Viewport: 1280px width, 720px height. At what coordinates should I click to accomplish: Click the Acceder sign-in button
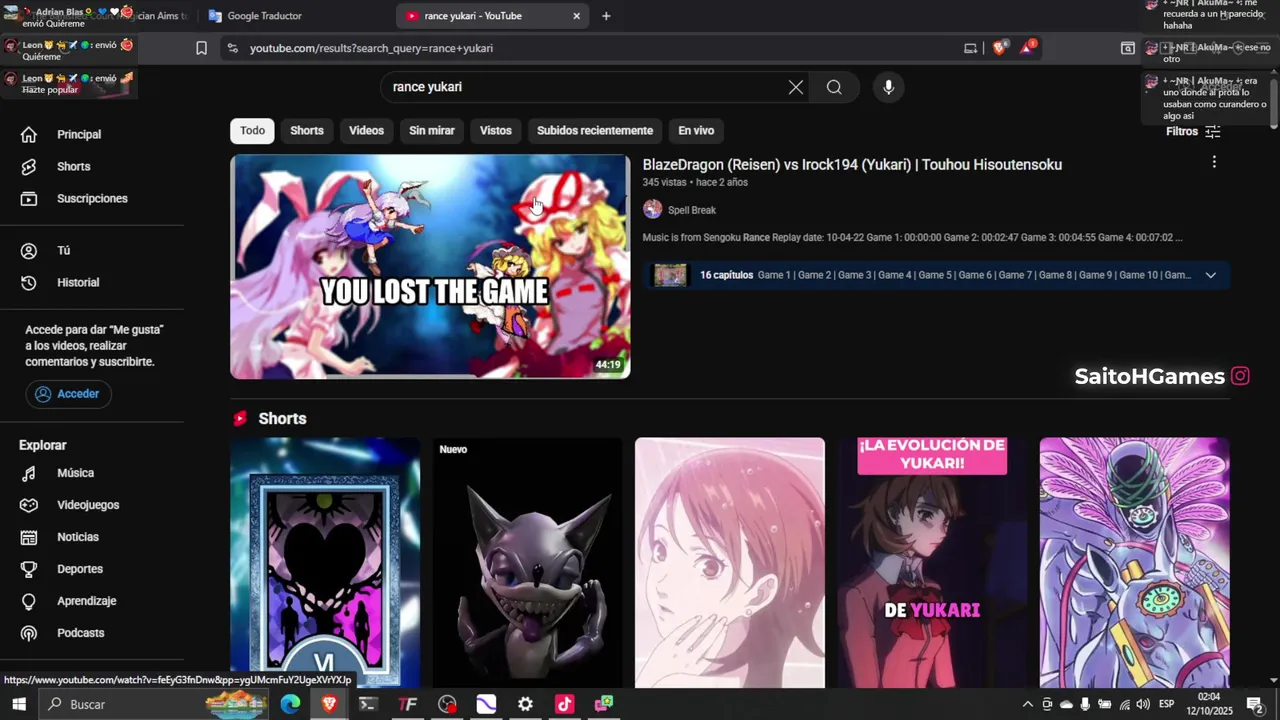pyautogui.click(x=68, y=394)
